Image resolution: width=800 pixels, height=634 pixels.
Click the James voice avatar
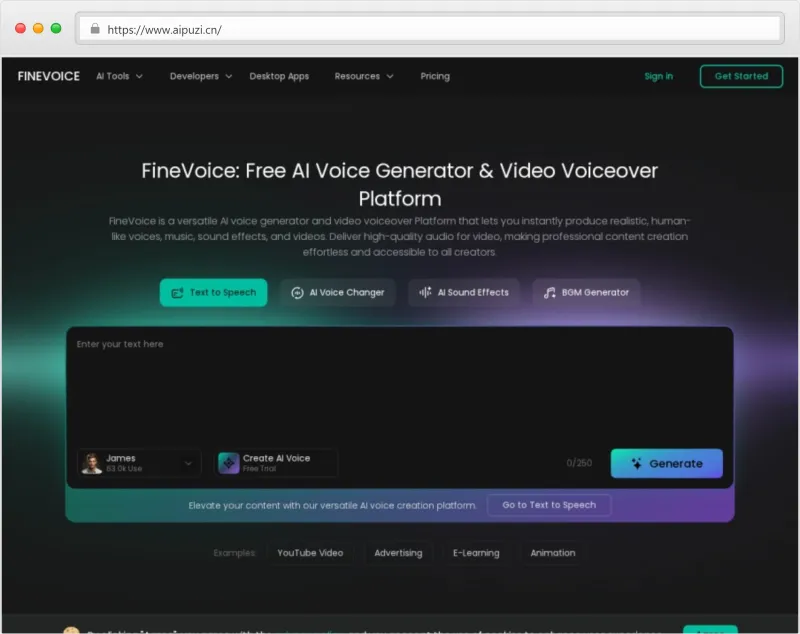click(x=91, y=463)
